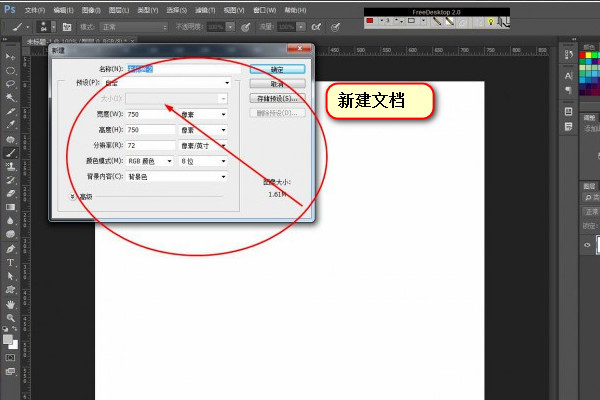Select the History Brush tool
600x400 pixels.
[x=10, y=180]
